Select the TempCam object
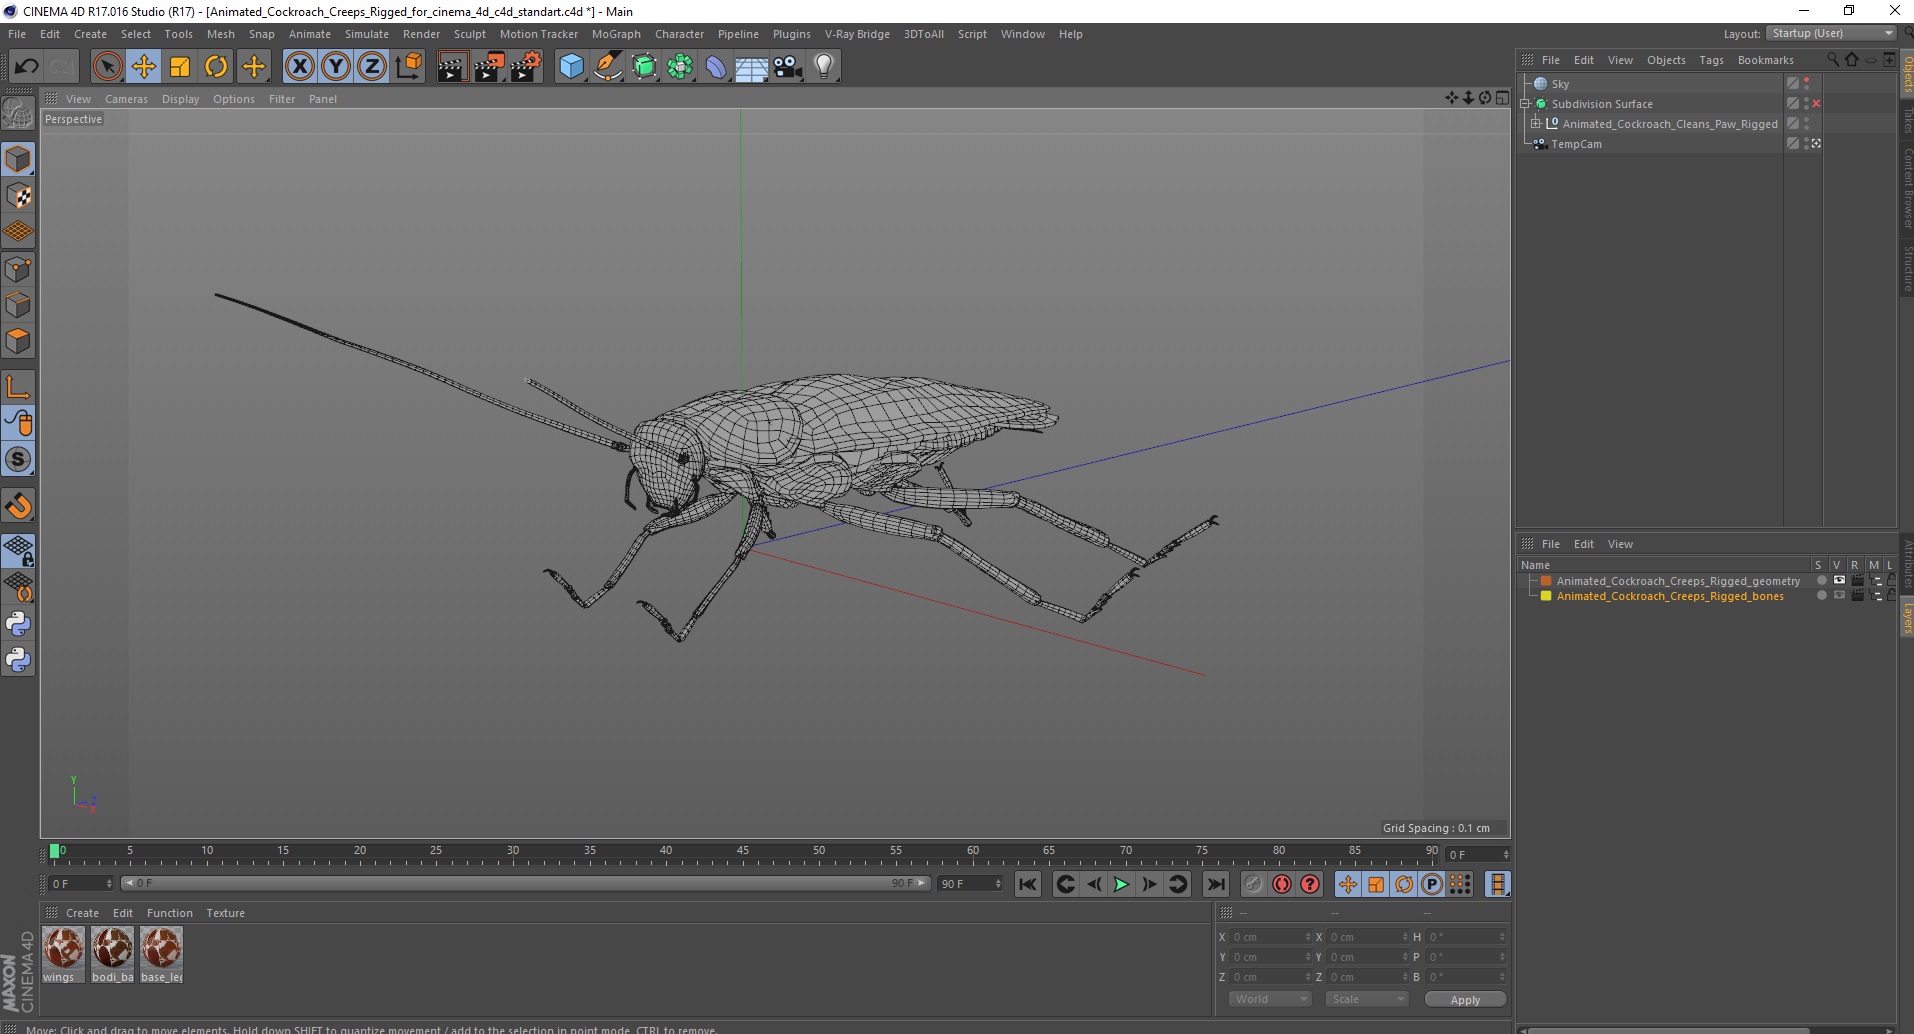 [1576, 144]
